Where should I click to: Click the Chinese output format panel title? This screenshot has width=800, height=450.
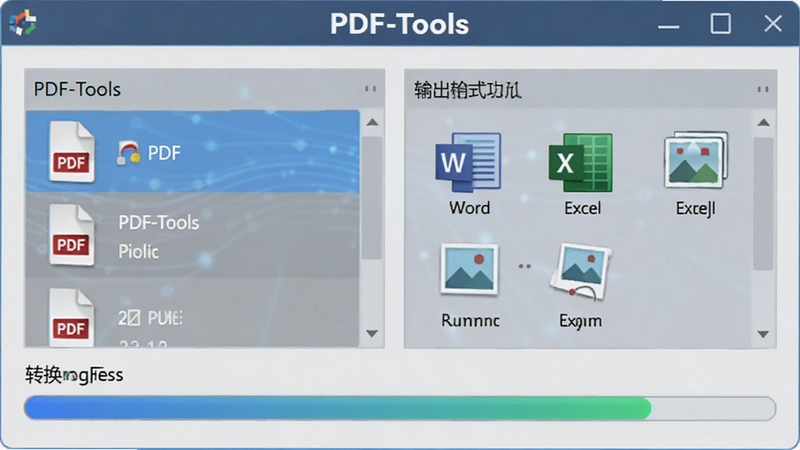pyautogui.click(x=467, y=90)
